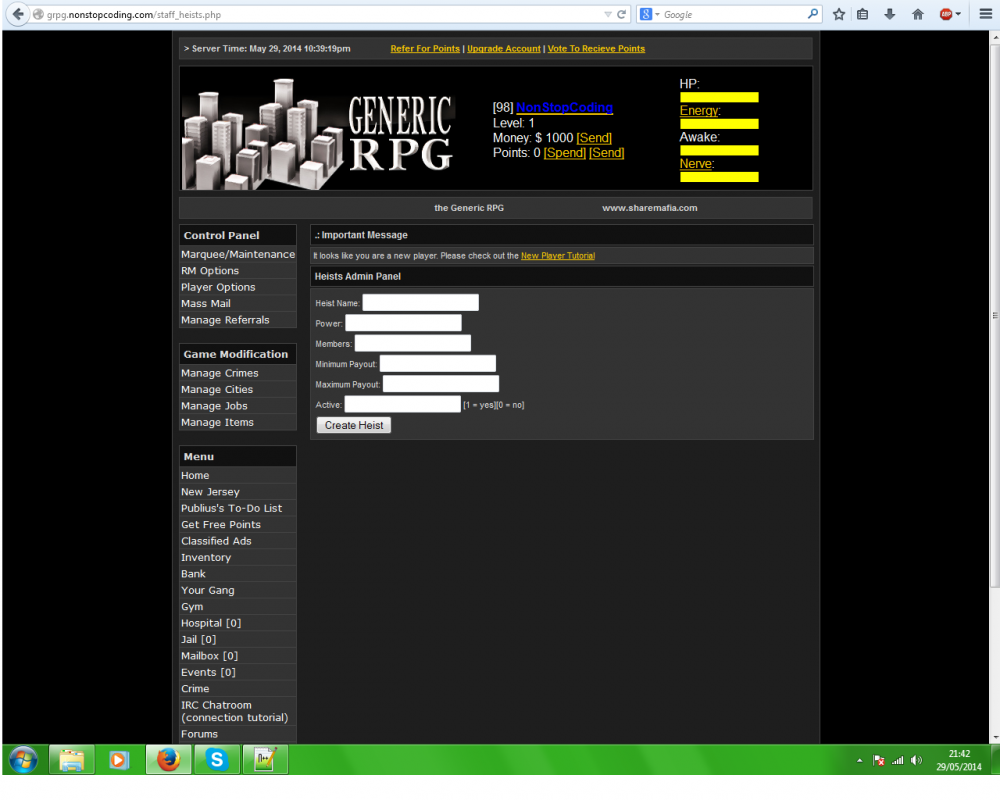This screenshot has height=800, width=1000.
Task: Click inside the Heist Name field
Action: click(x=419, y=302)
